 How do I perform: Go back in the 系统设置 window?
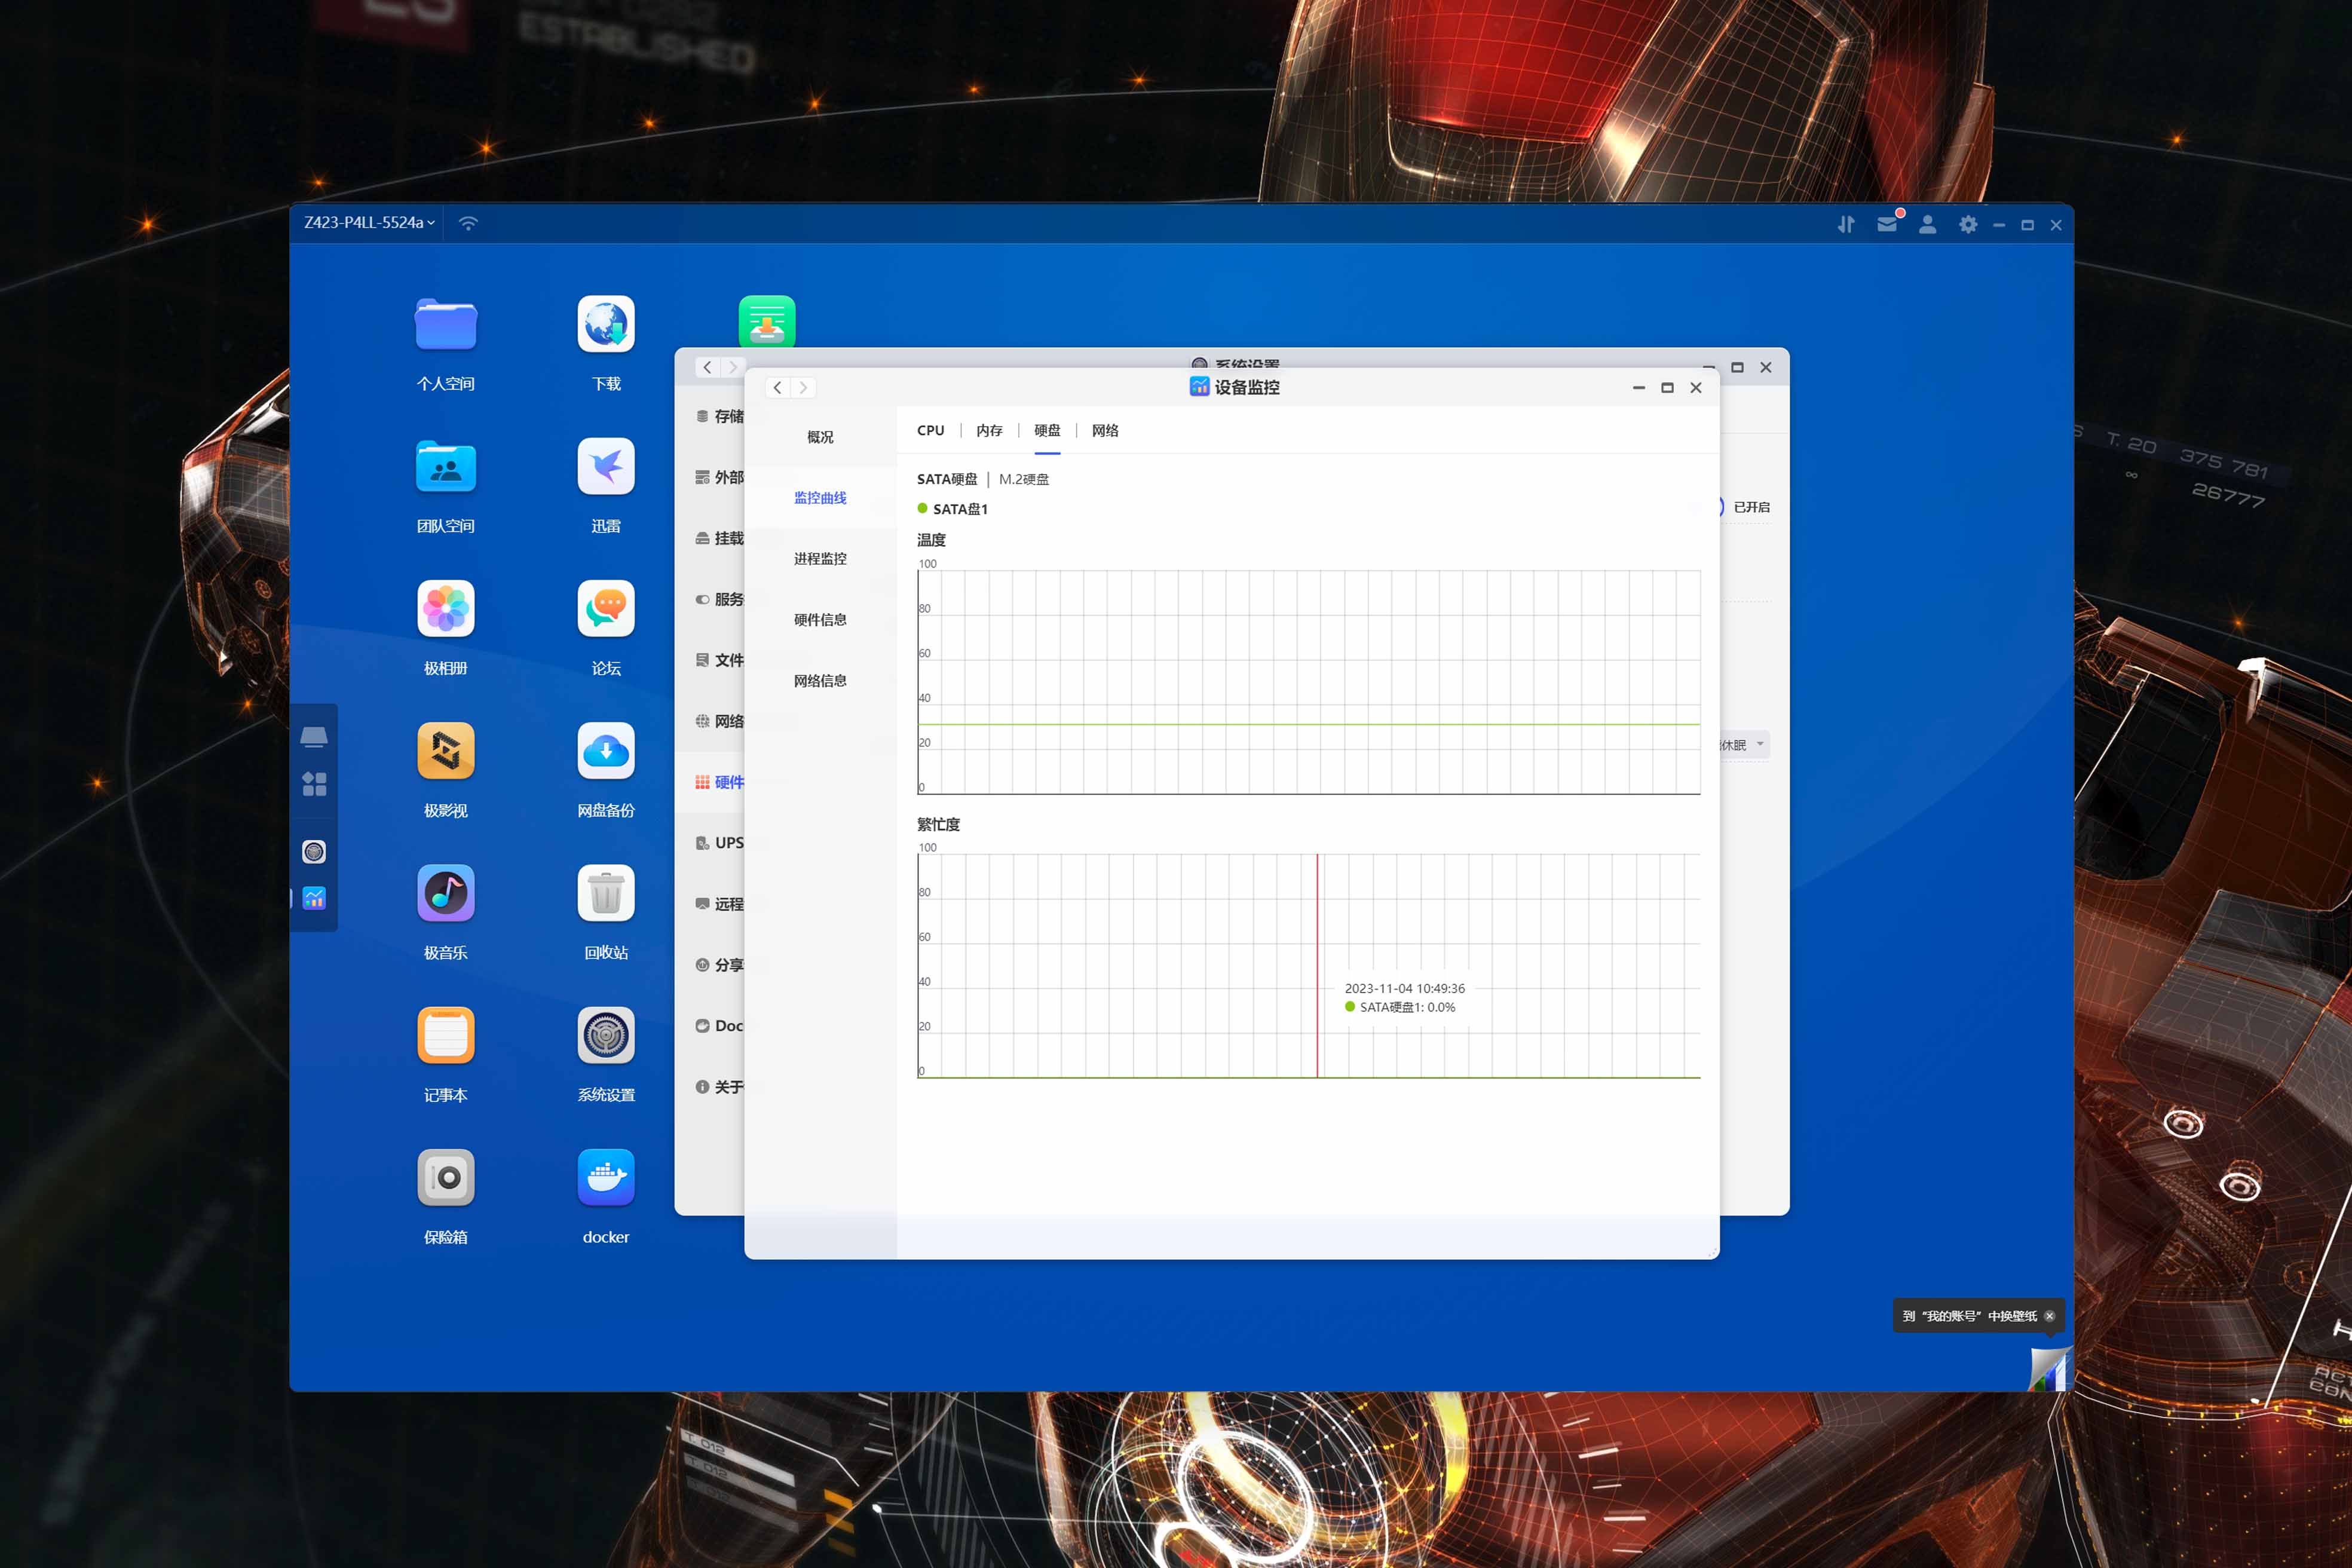[707, 367]
